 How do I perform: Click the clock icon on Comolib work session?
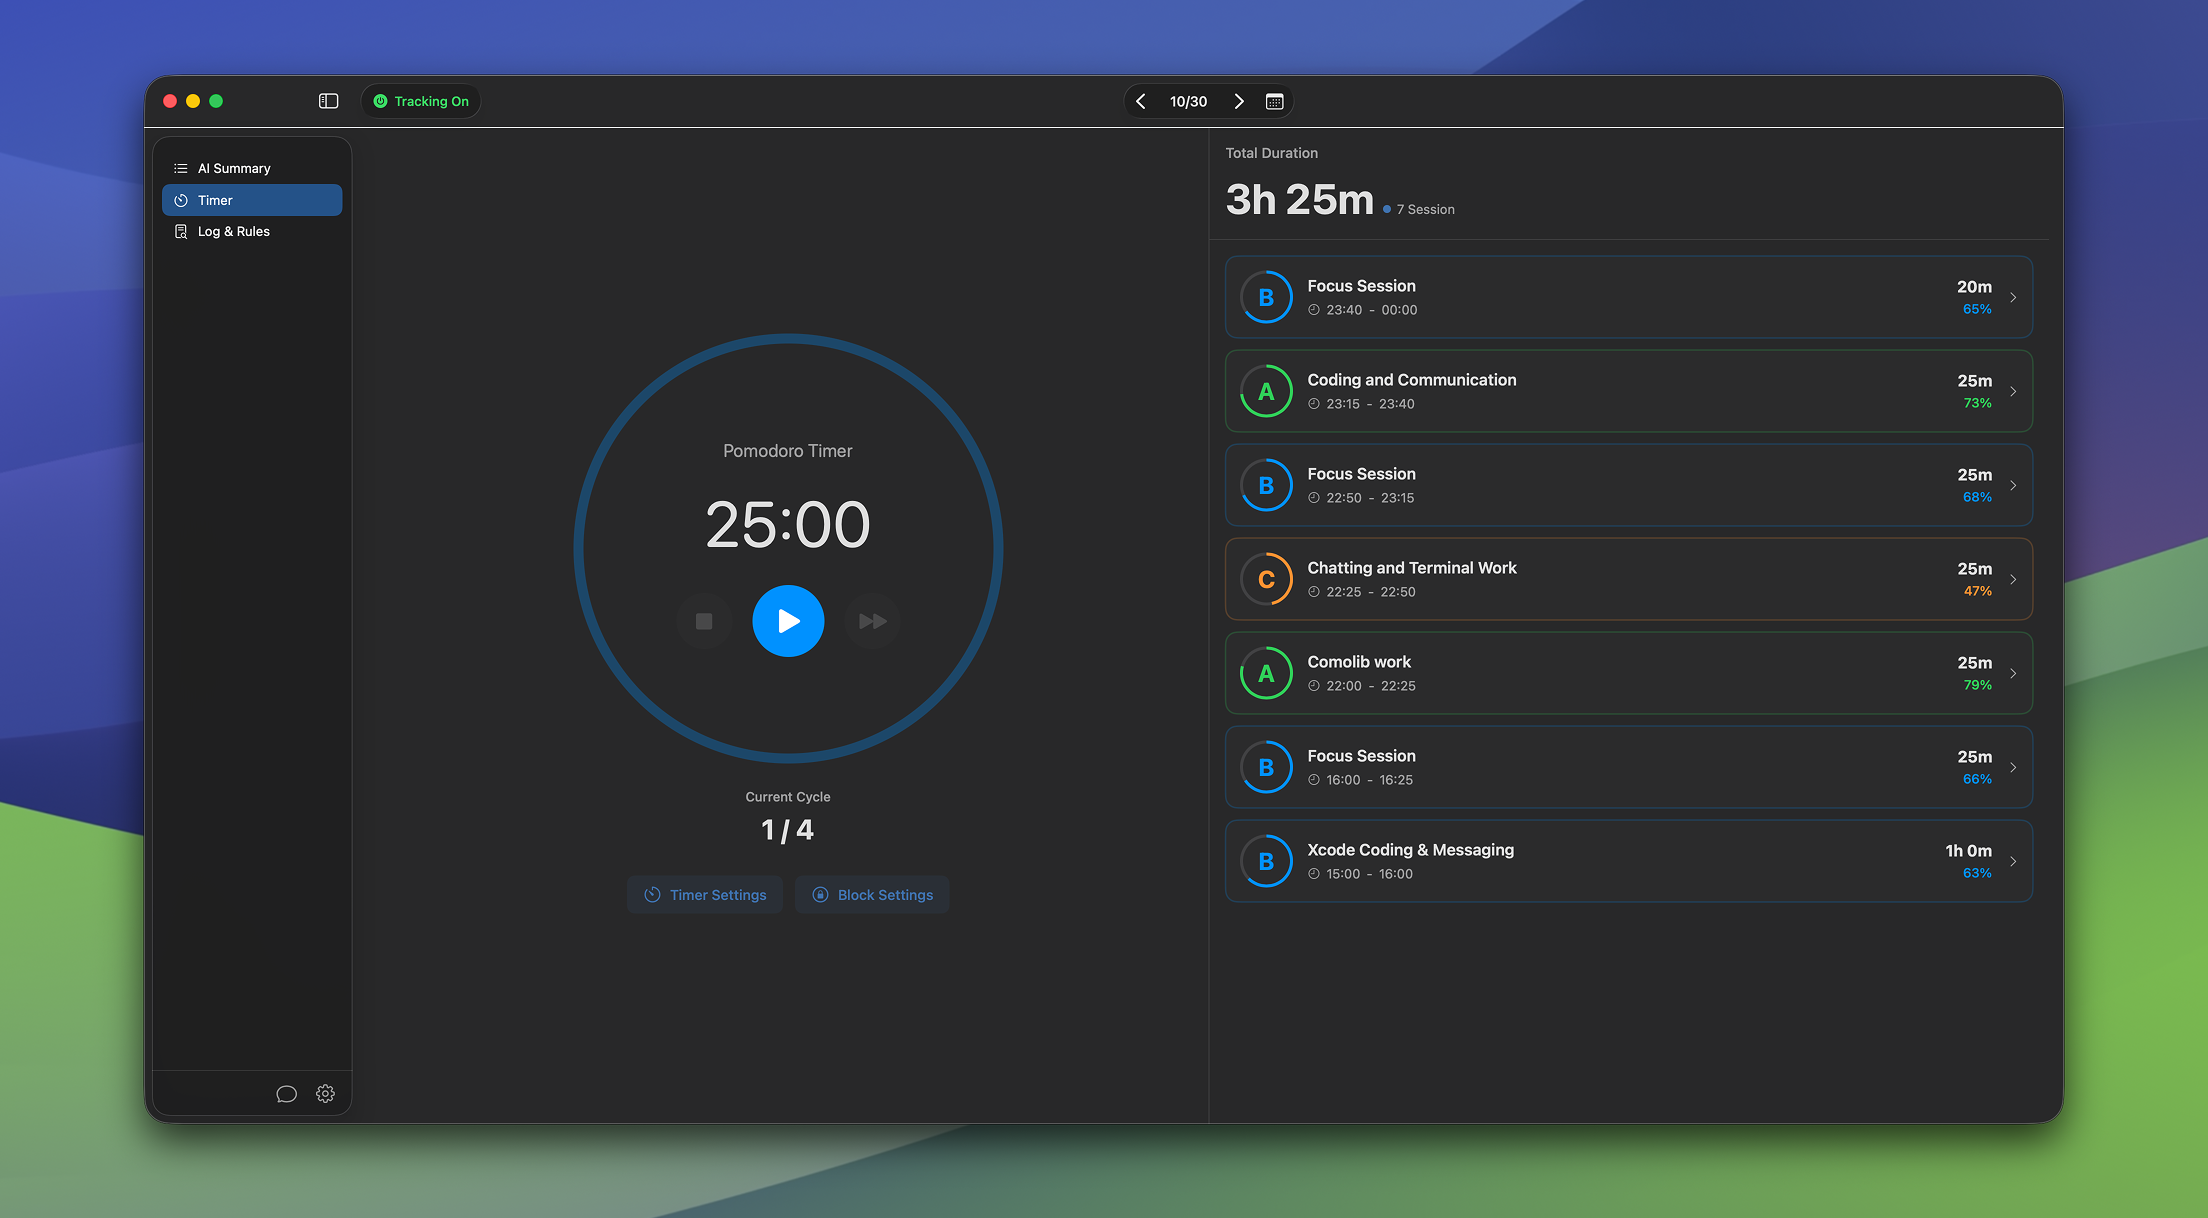coord(1313,686)
